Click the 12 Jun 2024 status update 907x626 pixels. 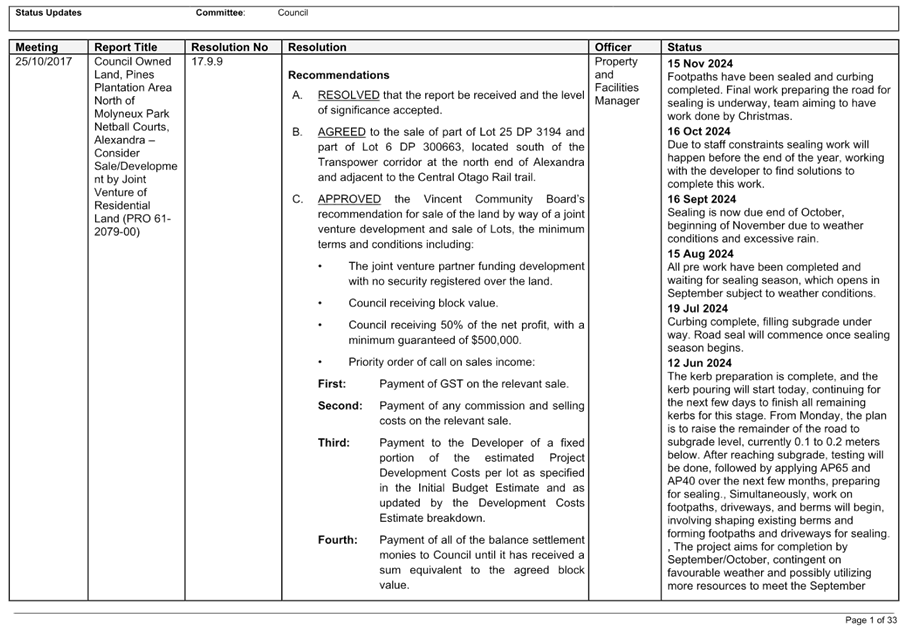tap(698, 362)
